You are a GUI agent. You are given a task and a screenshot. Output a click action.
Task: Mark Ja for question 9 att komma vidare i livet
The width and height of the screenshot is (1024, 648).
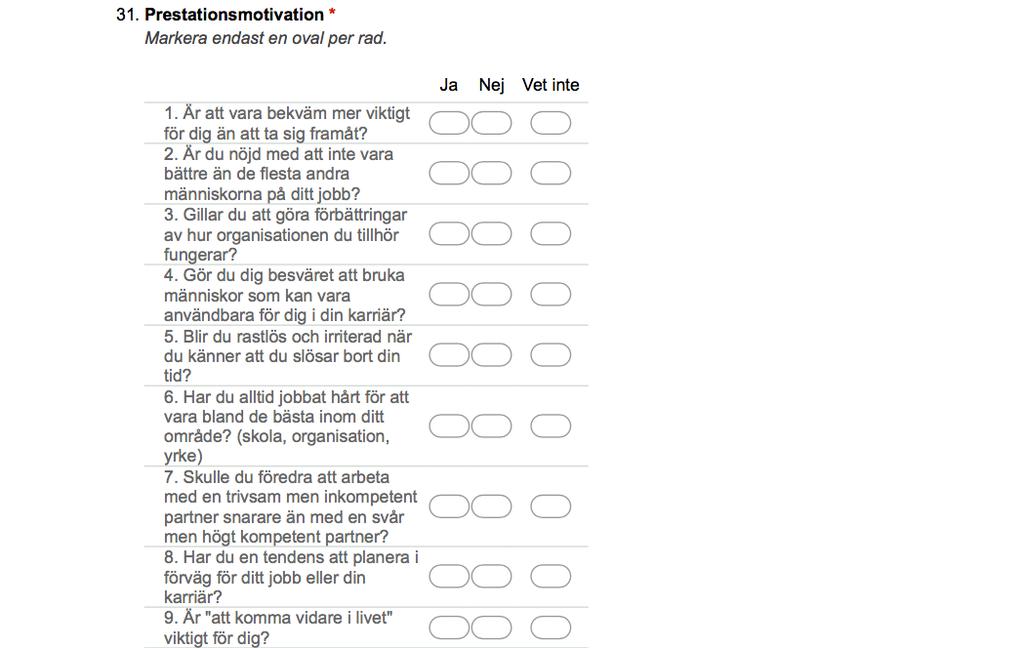[x=449, y=628]
